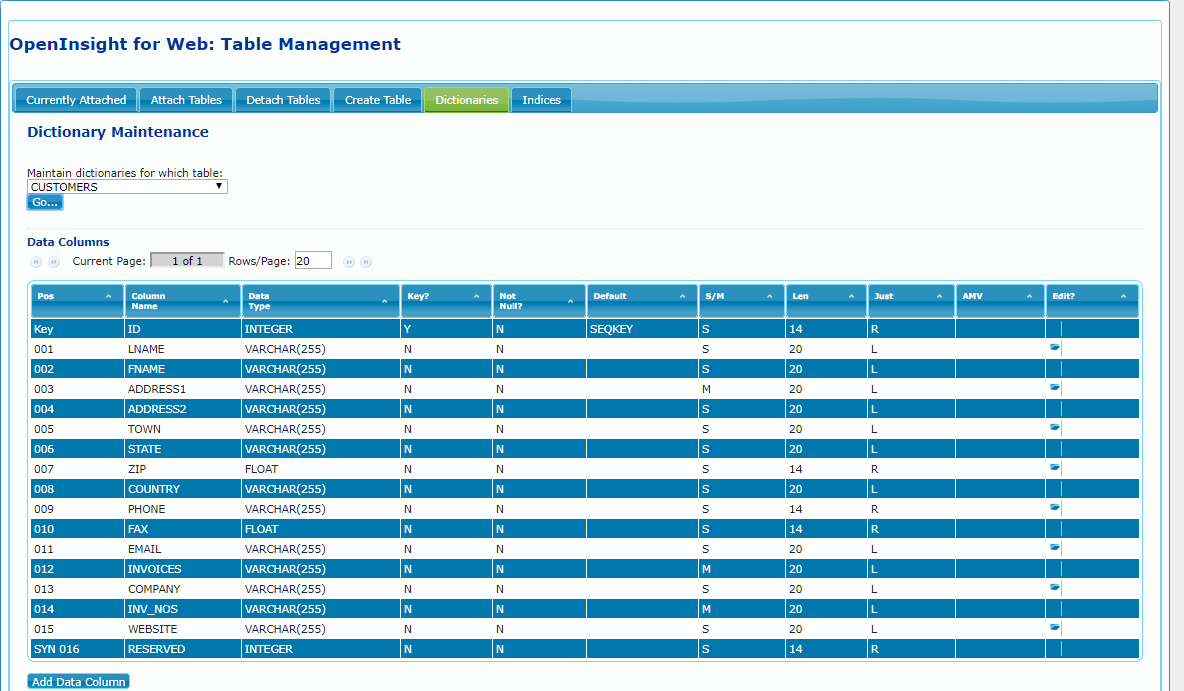The height and width of the screenshot is (691, 1184).
Task: Open the edit folder icon for ZIP
Action: tap(1055, 467)
